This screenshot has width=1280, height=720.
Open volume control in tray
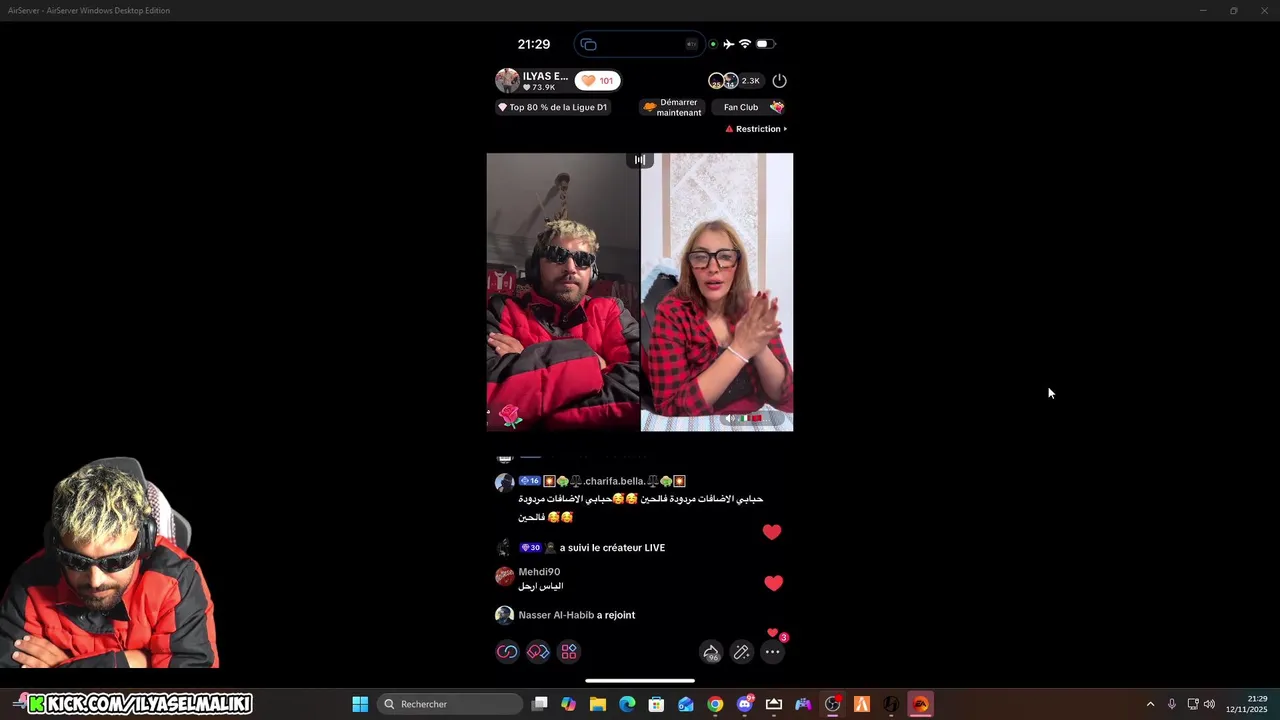click(x=1210, y=704)
